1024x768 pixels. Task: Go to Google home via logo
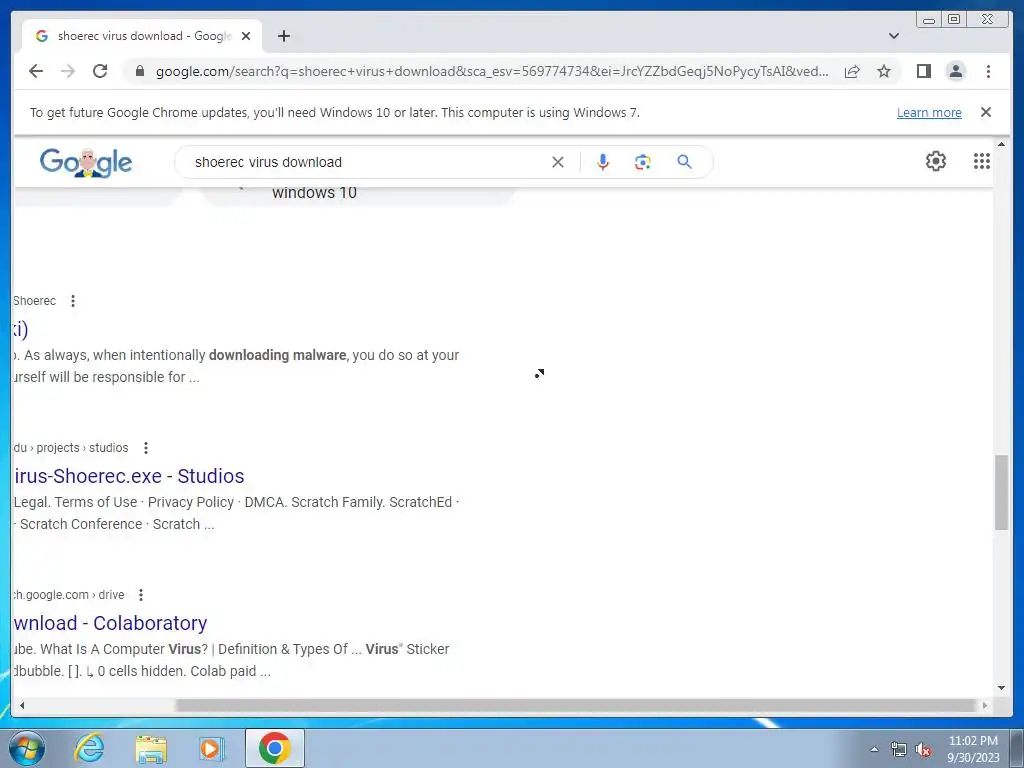[86, 162]
